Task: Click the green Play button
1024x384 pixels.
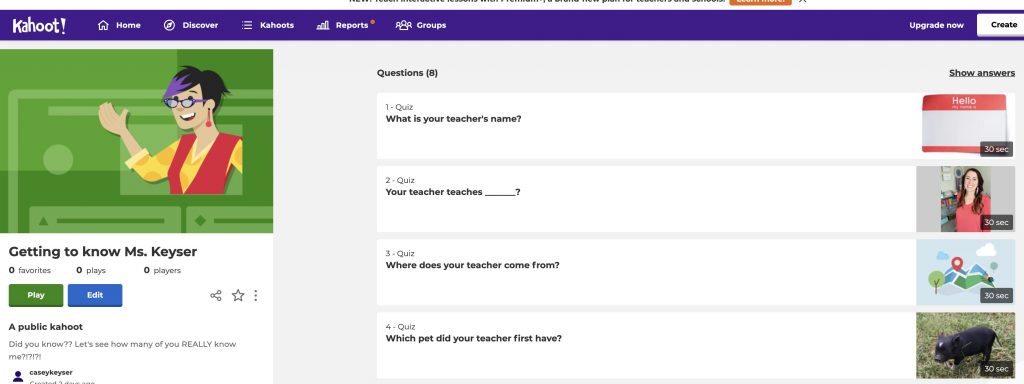Action: coord(36,295)
